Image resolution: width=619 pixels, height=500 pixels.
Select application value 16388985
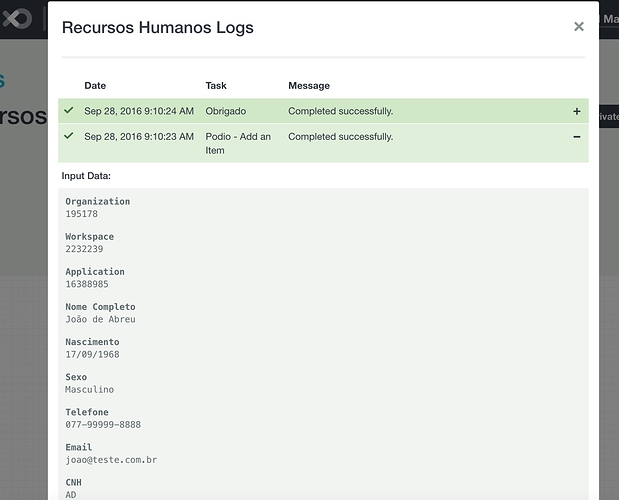(x=87, y=284)
